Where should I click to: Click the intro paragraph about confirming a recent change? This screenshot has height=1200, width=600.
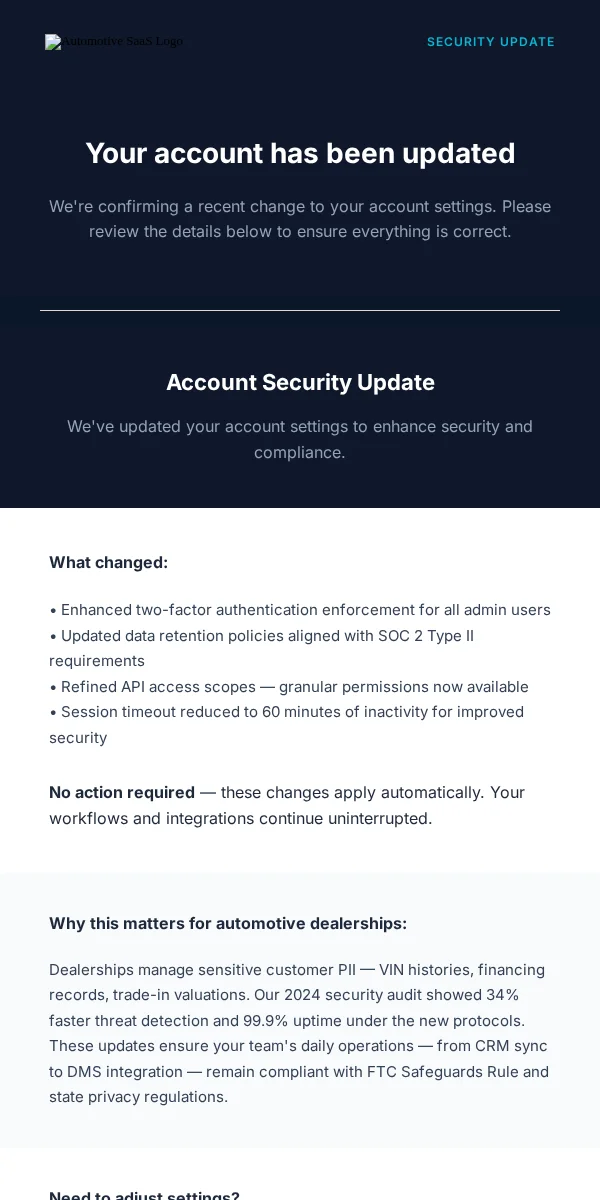coord(300,219)
